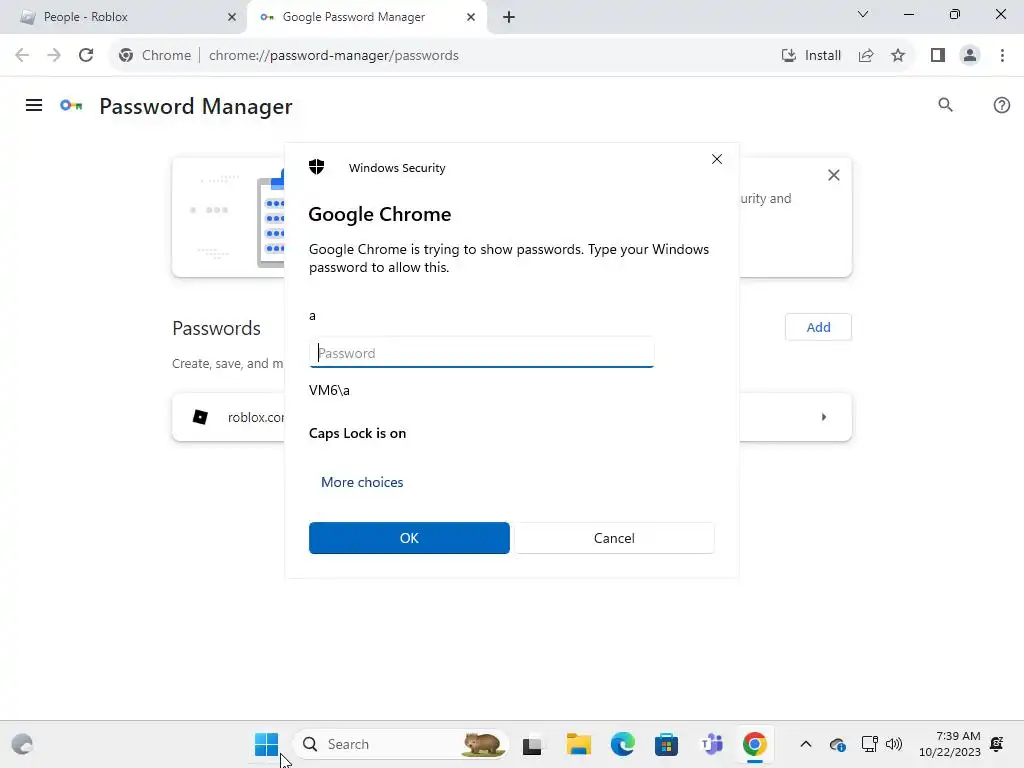Share this page icon in address bar
Screen dimensions: 1024x768
[866, 56]
